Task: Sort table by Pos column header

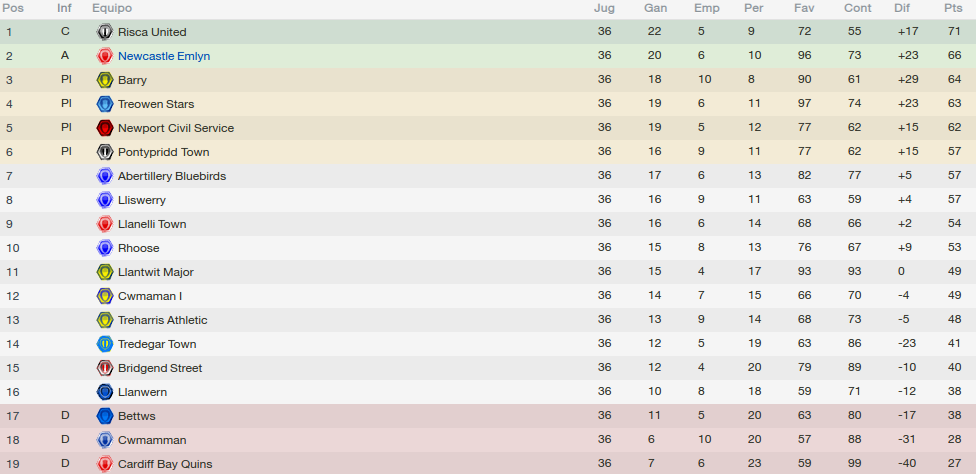Action: [x=12, y=8]
